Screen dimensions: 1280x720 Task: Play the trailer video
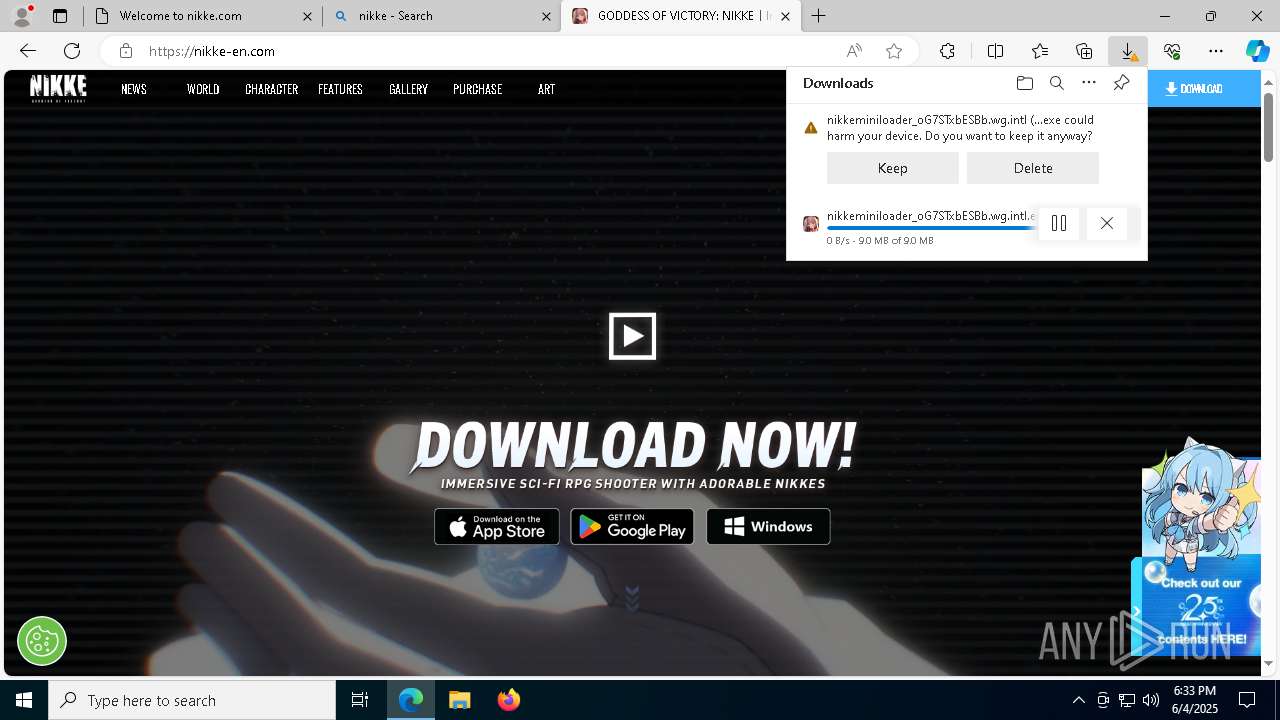click(x=632, y=336)
